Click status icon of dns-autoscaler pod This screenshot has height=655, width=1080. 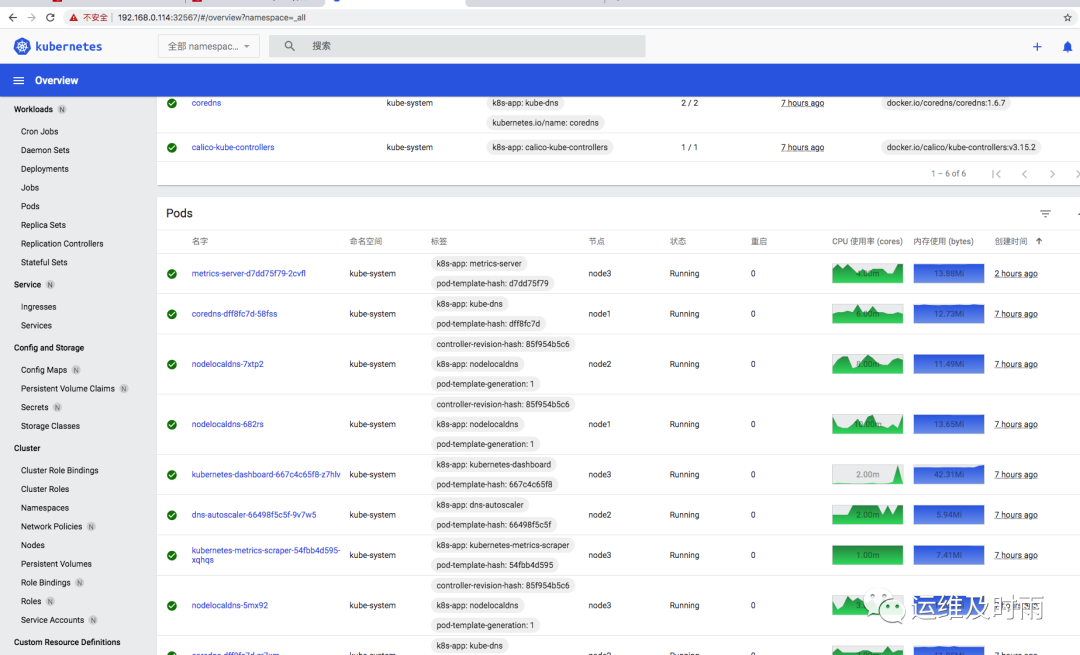[172, 515]
